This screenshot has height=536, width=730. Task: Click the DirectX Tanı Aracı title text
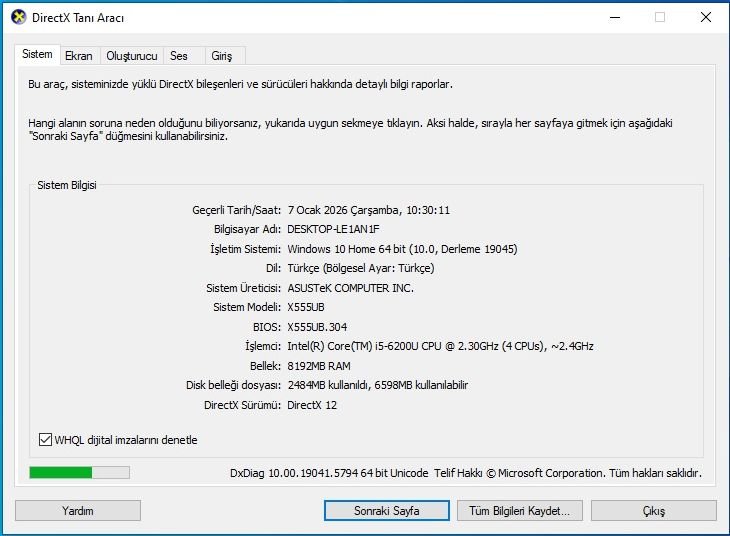pos(79,18)
